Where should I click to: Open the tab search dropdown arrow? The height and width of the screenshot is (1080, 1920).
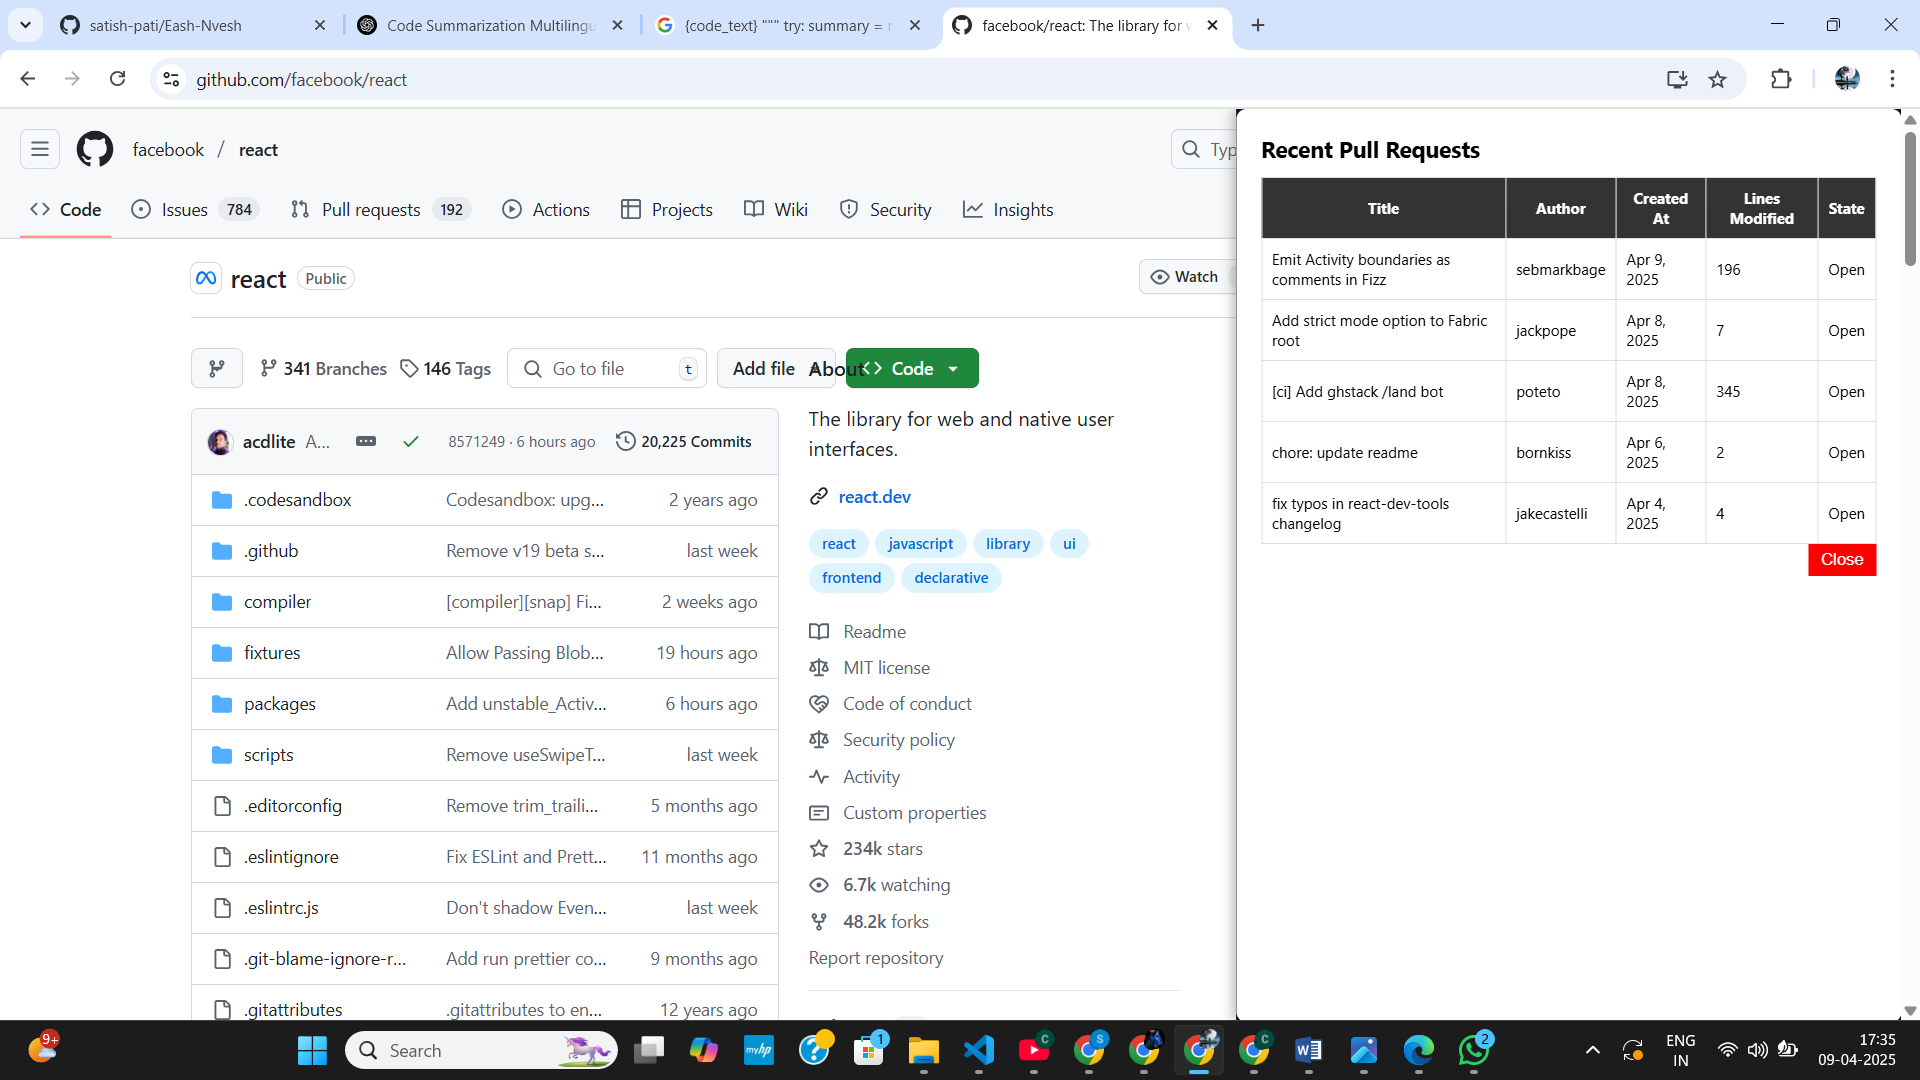coord(25,25)
